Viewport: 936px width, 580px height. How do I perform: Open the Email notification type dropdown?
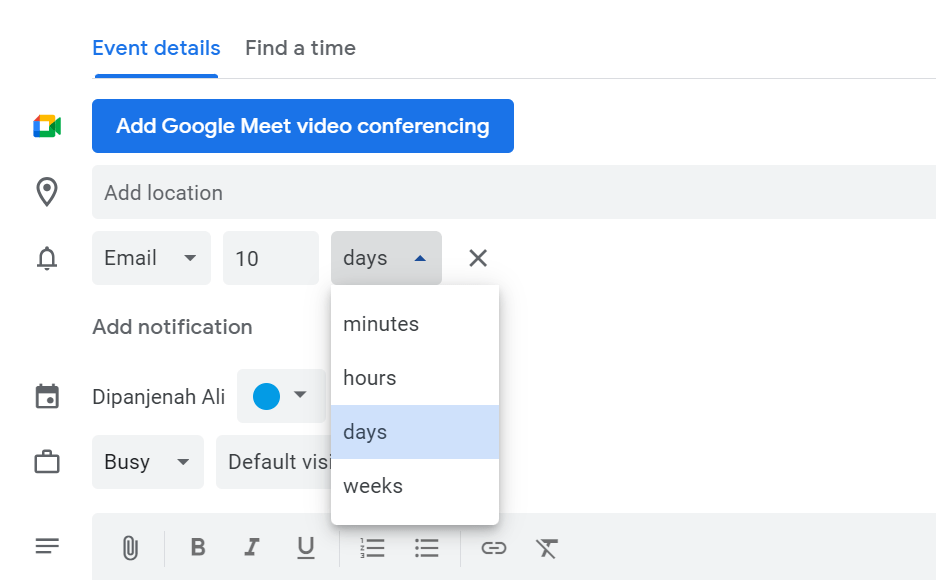(151, 258)
